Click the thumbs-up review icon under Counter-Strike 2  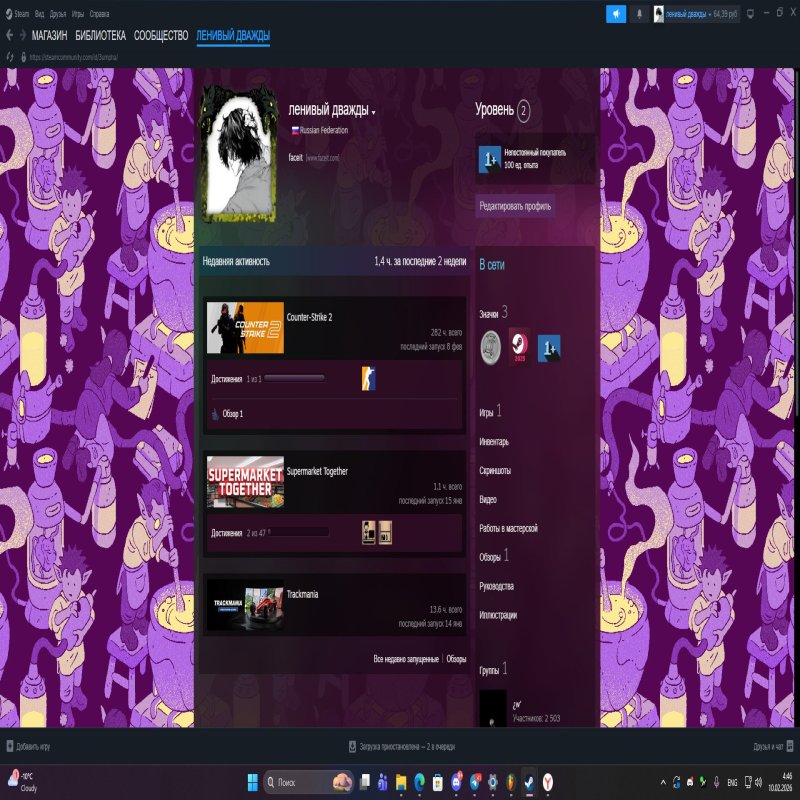(x=214, y=413)
